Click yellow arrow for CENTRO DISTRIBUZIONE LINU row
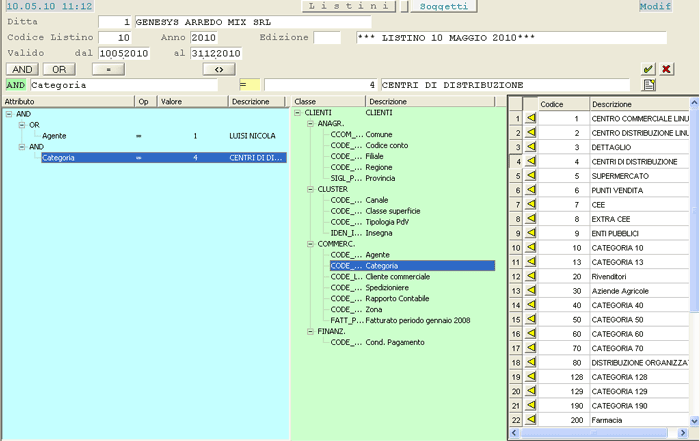The width and height of the screenshot is (700, 441). tap(531, 133)
